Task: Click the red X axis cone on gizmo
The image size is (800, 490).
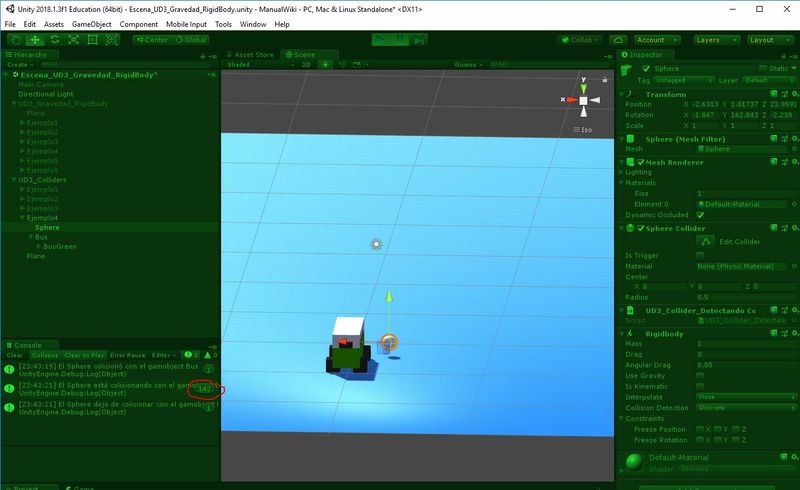Action: pos(571,100)
